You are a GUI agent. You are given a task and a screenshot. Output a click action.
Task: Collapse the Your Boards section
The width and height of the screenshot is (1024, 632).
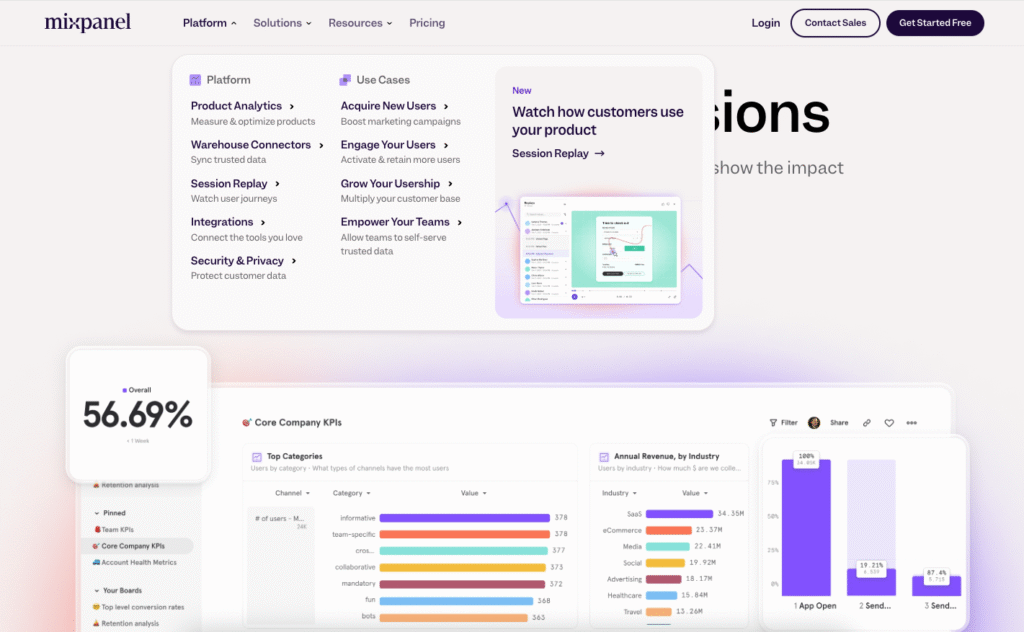pyautogui.click(x=97, y=590)
